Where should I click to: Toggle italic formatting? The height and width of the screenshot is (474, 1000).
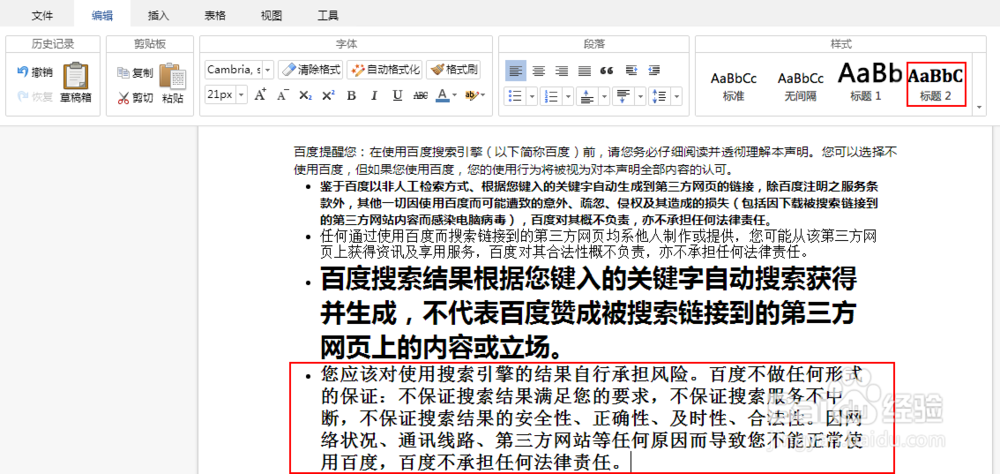click(374, 95)
